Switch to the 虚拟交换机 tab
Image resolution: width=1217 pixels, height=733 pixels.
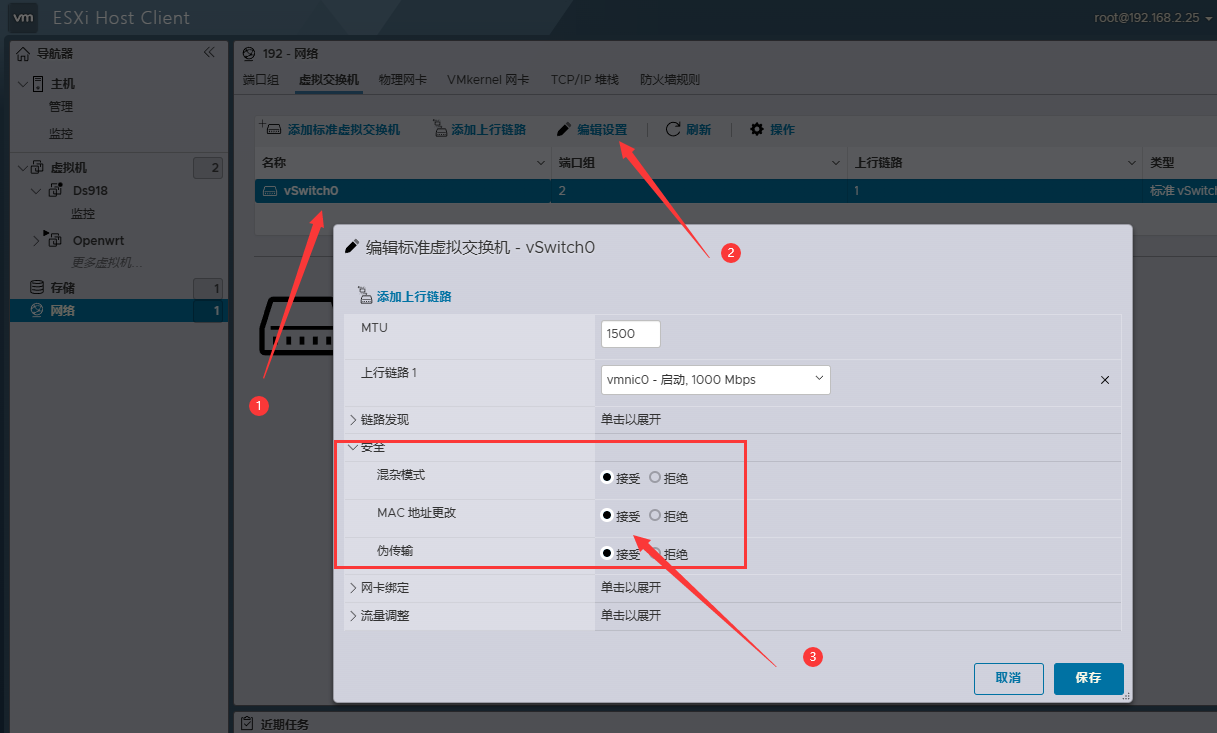(x=329, y=79)
